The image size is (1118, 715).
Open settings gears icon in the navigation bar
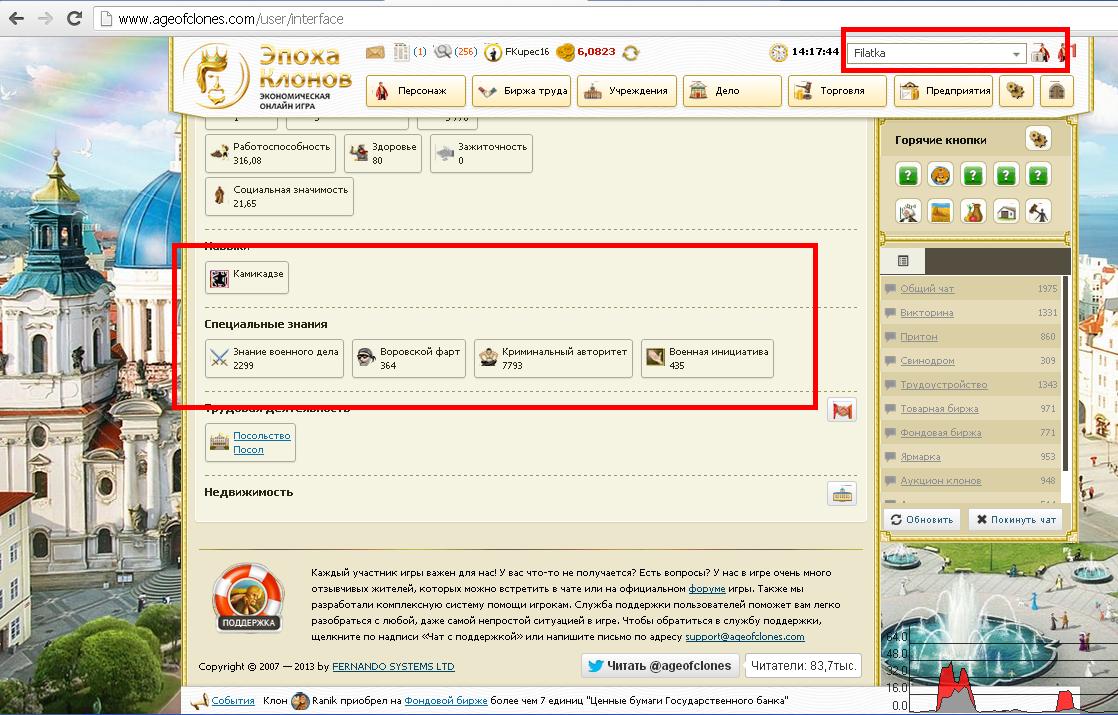tap(1016, 91)
